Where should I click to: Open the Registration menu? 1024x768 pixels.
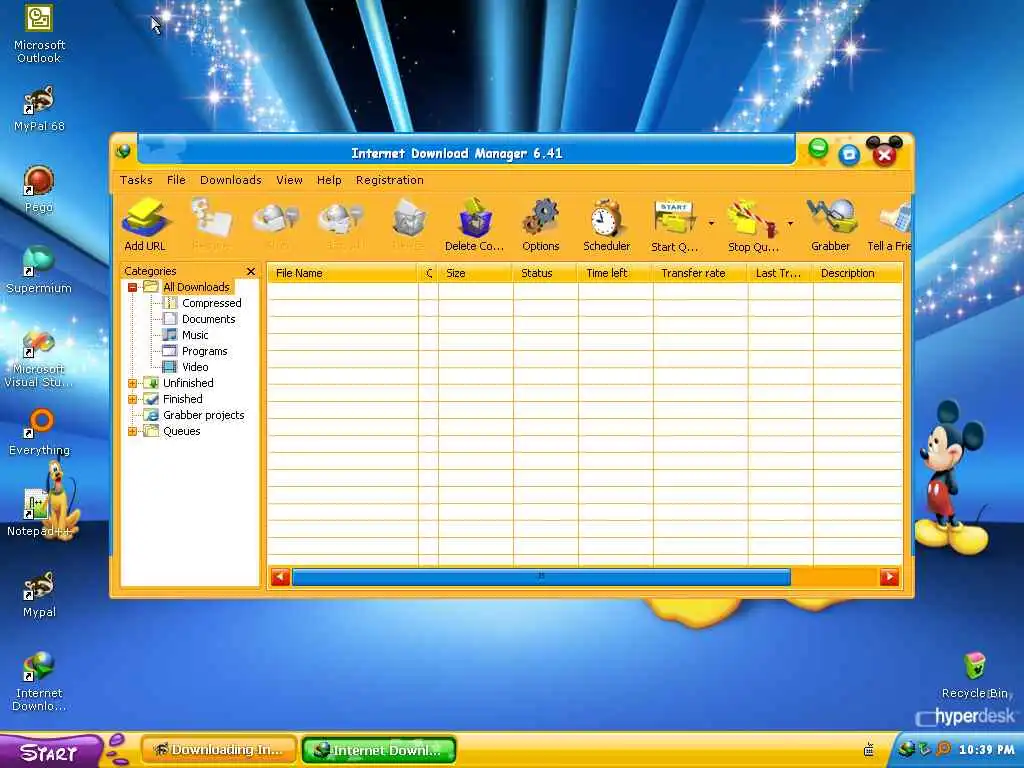pos(390,180)
